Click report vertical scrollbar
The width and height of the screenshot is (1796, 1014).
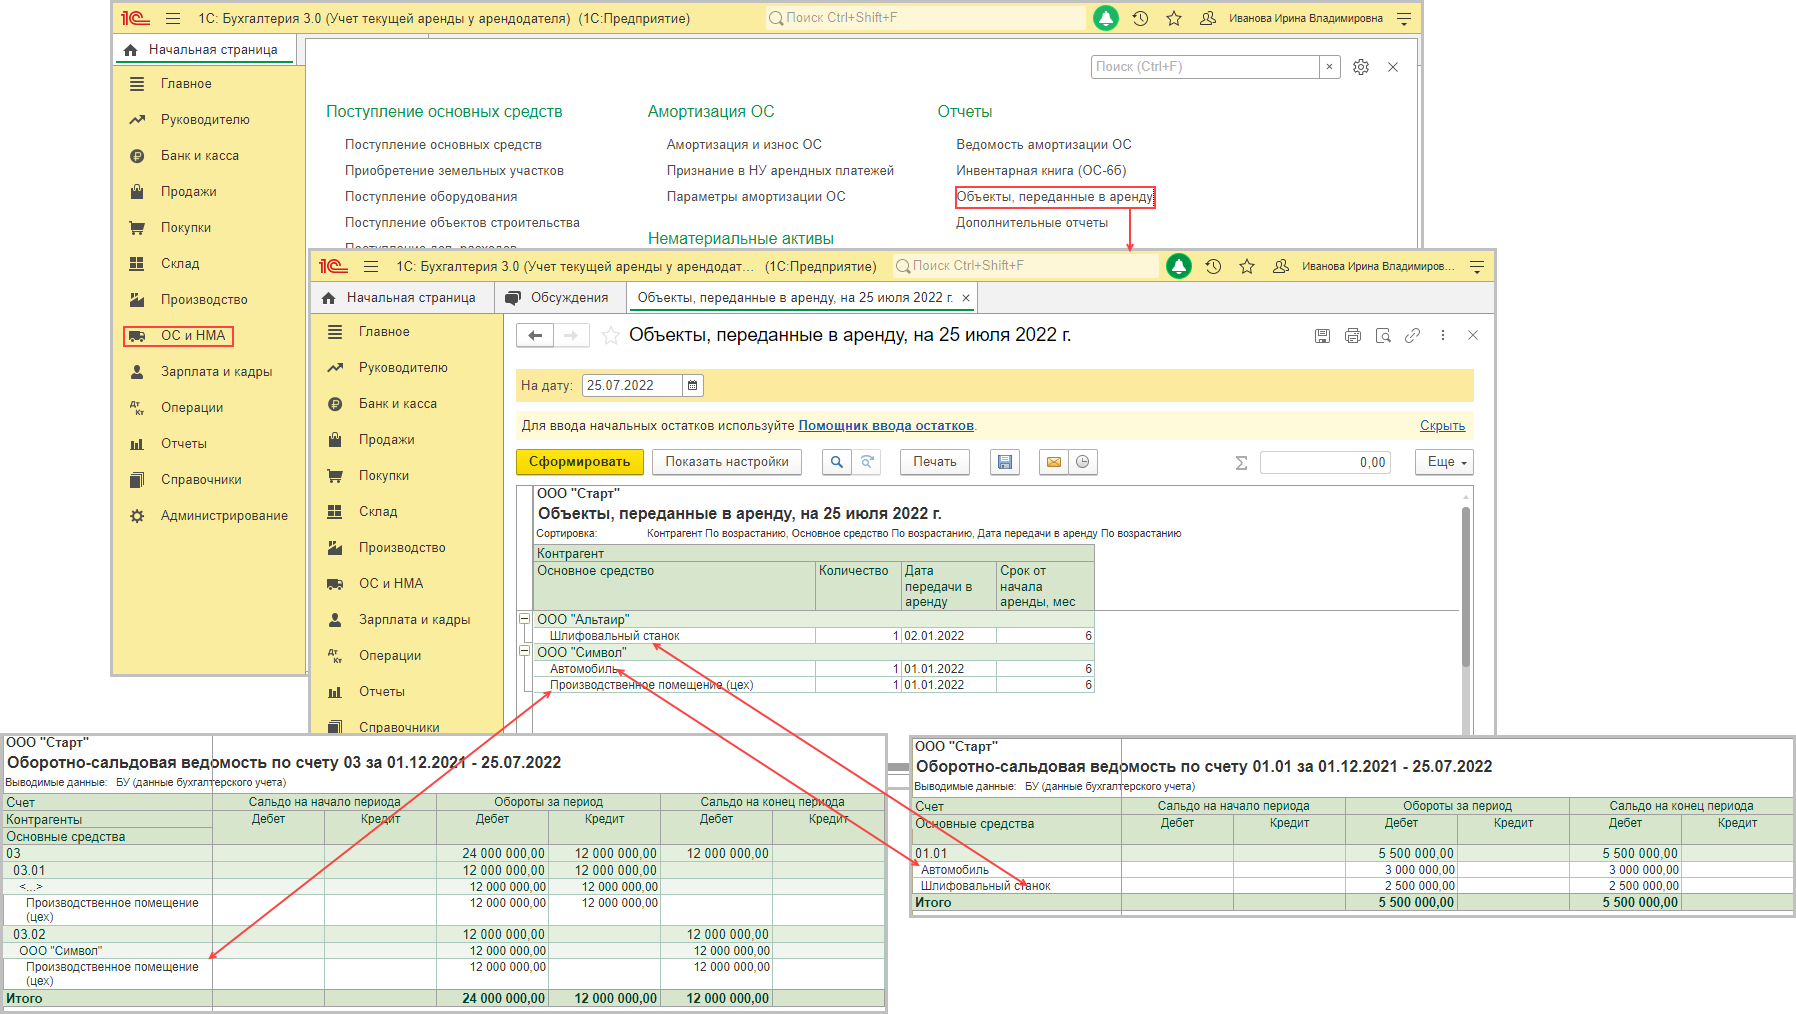point(1466,588)
